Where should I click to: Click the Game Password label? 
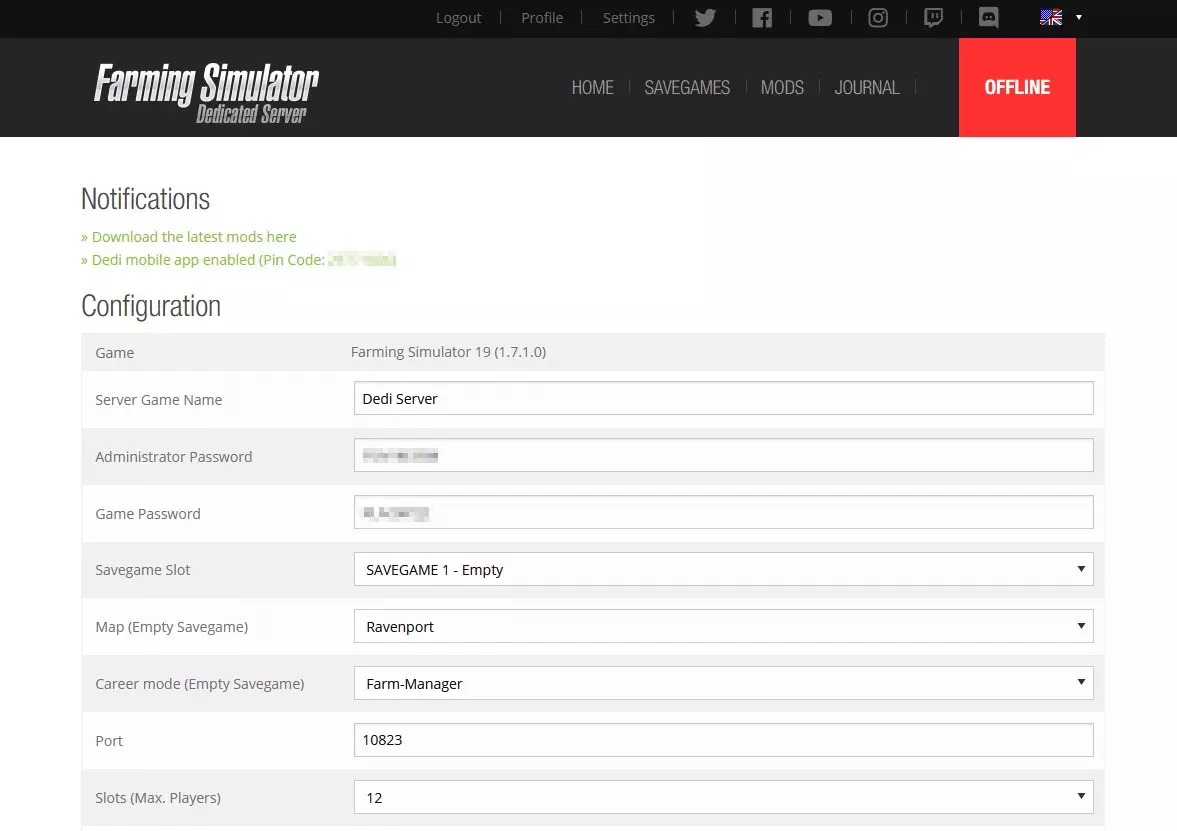click(148, 514)
